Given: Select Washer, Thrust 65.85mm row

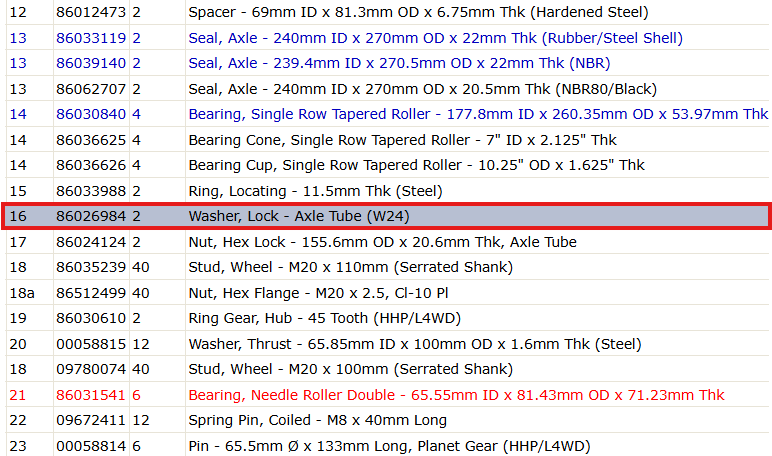Looking at the screenshot, I should pos(387,344).
